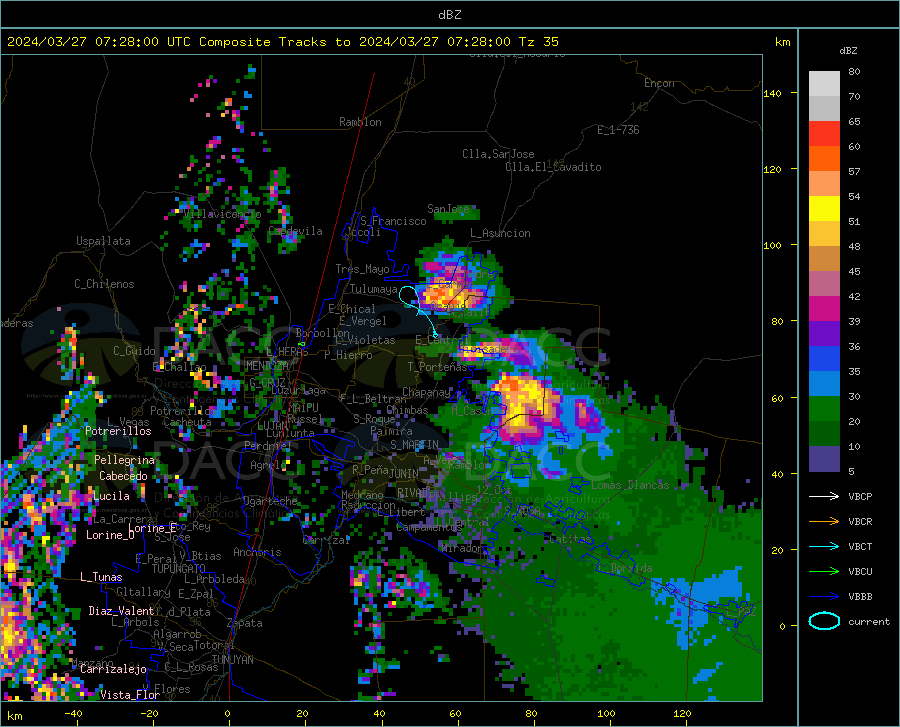Click the S_Francisco place label
This screenshot has height=727, width=900.
click(393, 221)
